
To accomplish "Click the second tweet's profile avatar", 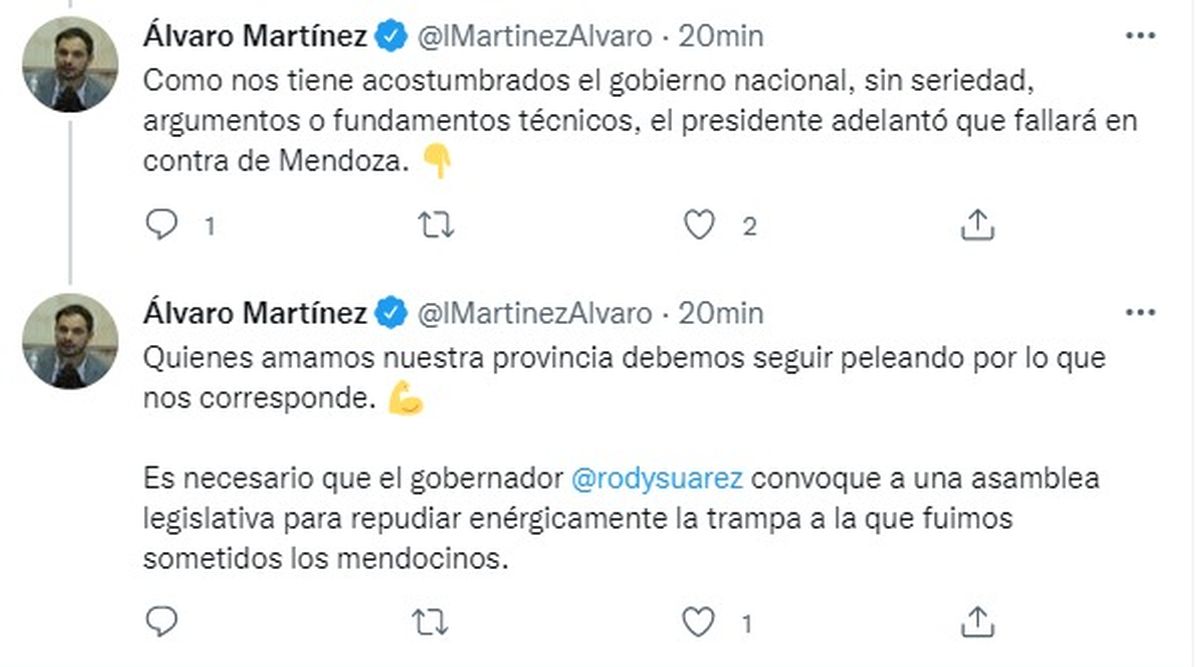I will click(x=70, y=341).
